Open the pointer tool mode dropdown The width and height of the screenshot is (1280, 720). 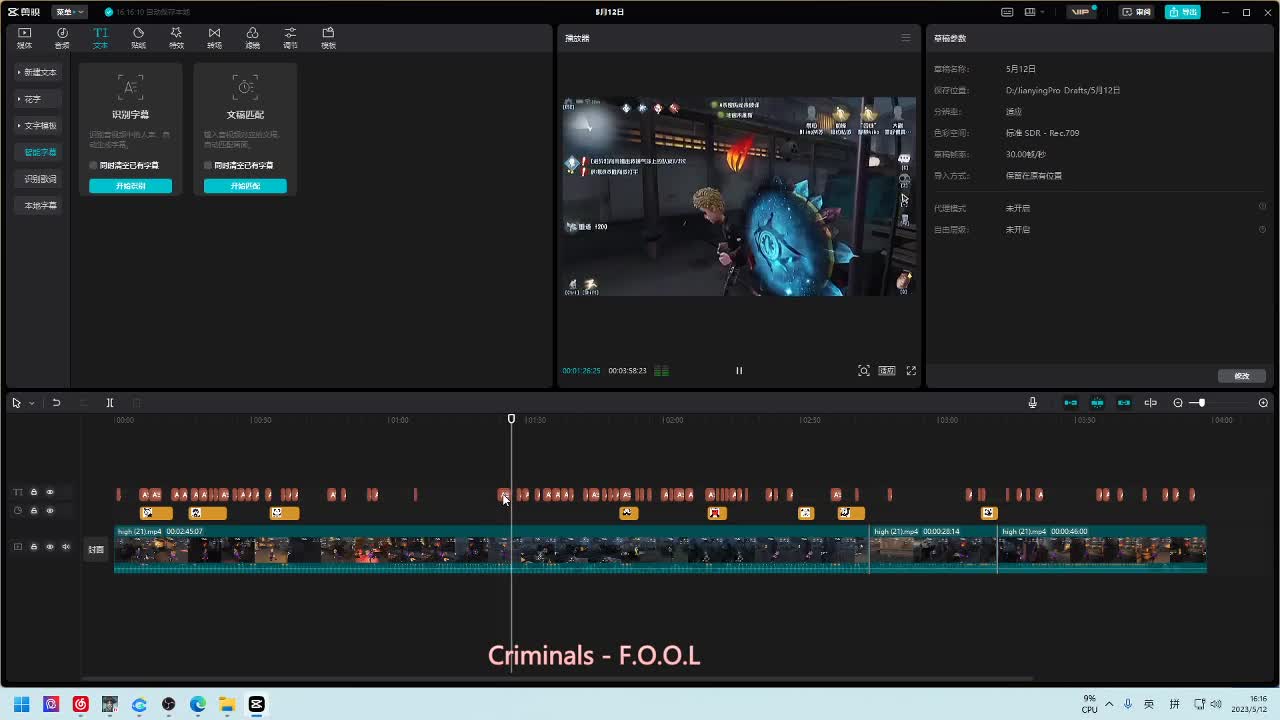[32, 403]
